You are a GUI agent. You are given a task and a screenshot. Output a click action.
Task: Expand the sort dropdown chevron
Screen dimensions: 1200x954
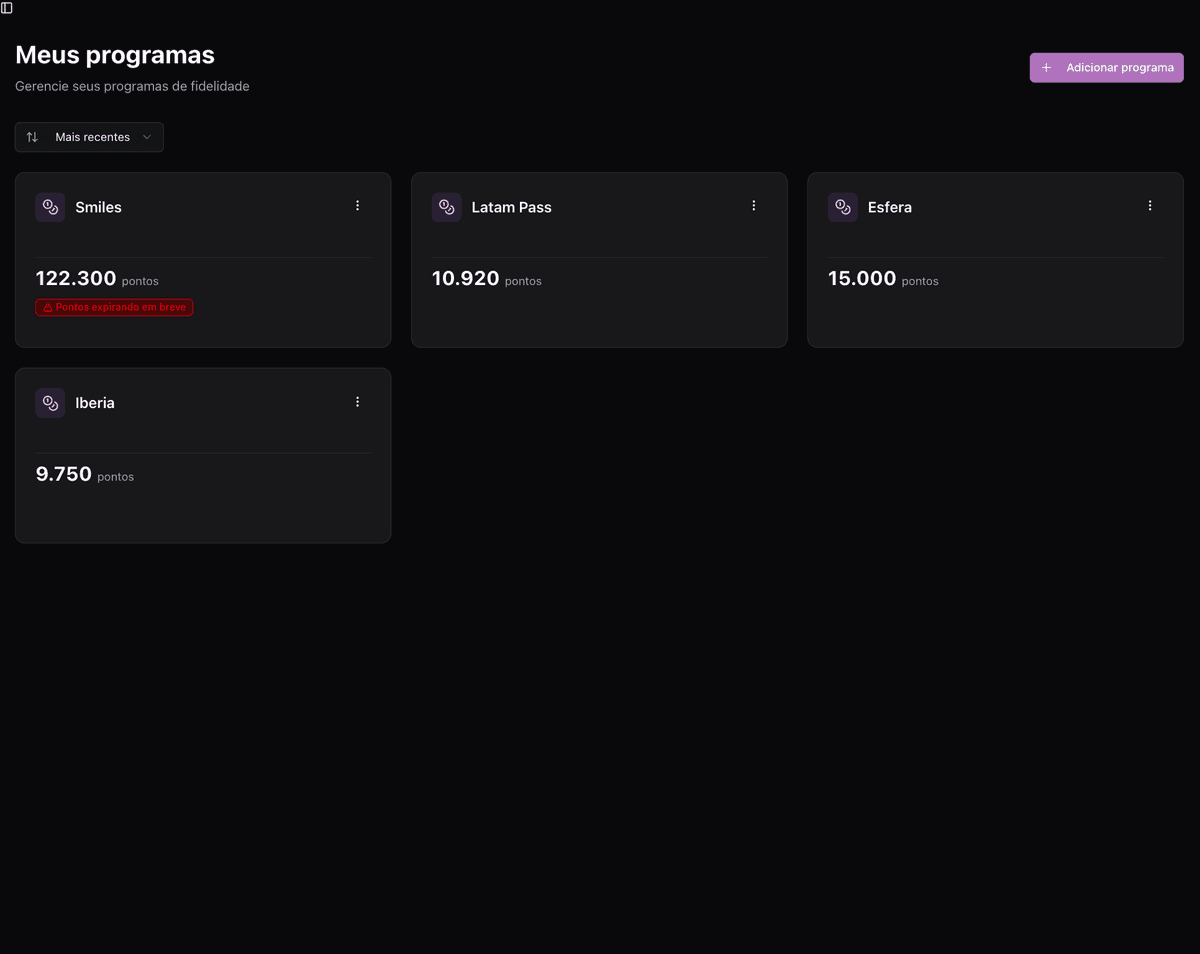[147, 137]
